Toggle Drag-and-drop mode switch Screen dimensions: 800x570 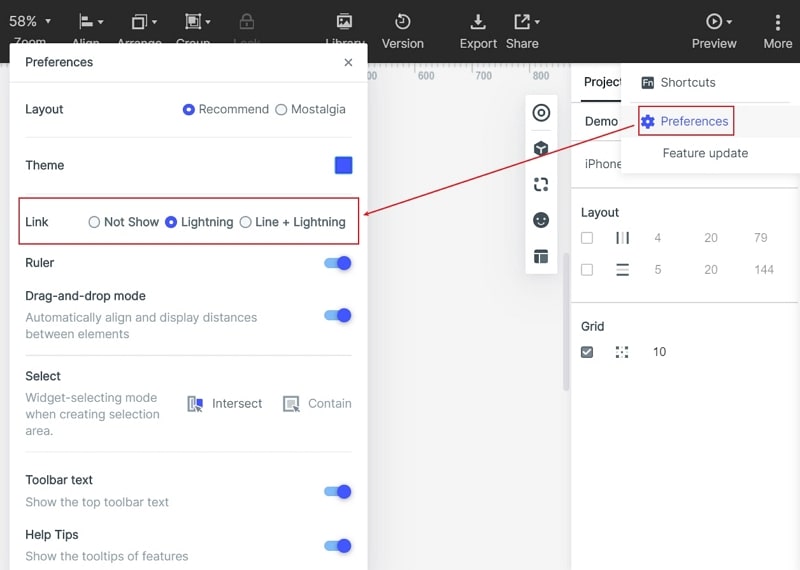tap(338, 315)
